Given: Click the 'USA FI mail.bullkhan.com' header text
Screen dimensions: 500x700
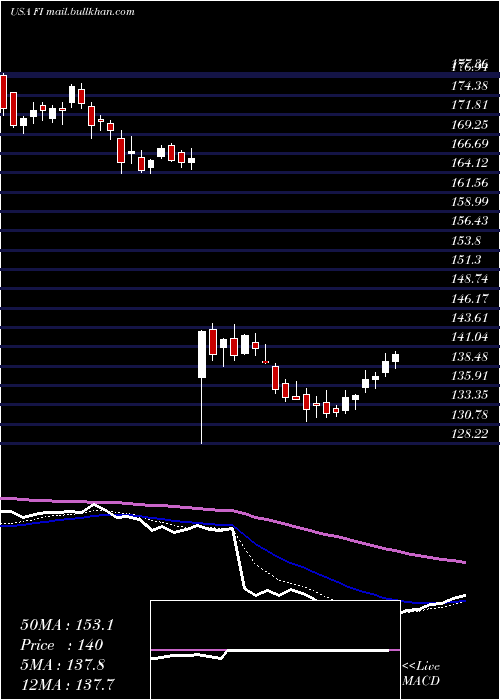Looking at the screenshot, I should pos(72,12).
